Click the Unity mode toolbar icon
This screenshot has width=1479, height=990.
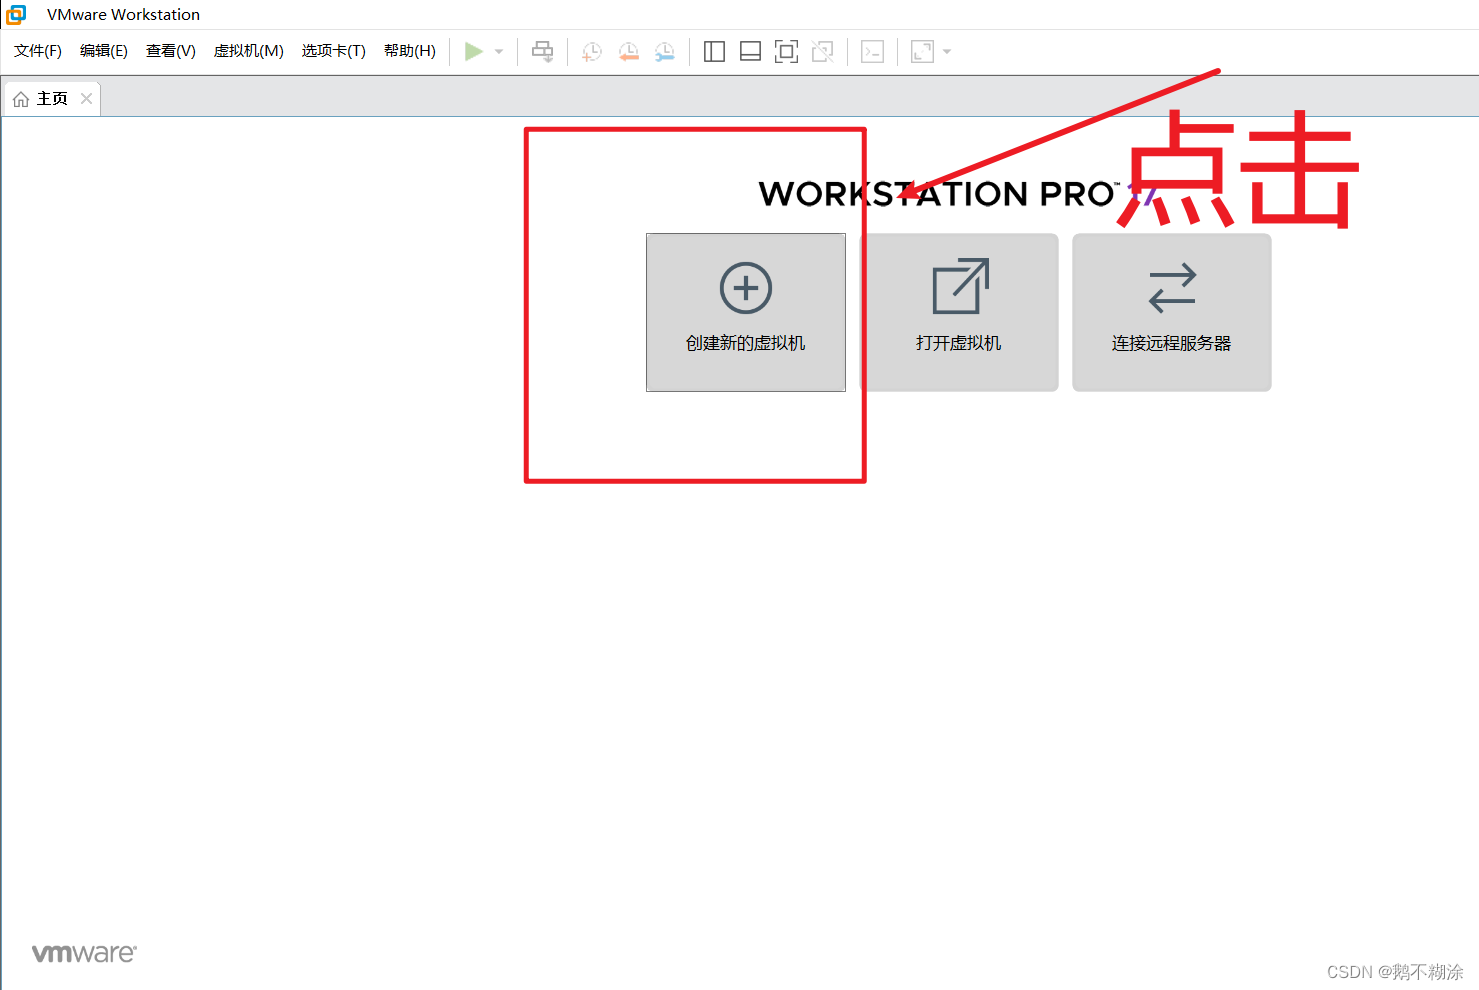(x=823, y=52)
